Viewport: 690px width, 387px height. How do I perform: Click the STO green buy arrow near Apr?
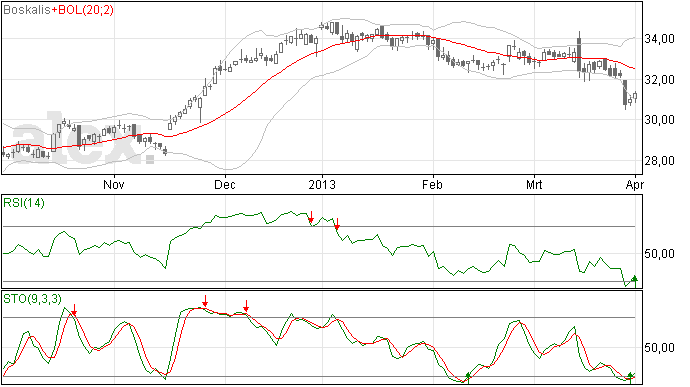click(631, 377)
